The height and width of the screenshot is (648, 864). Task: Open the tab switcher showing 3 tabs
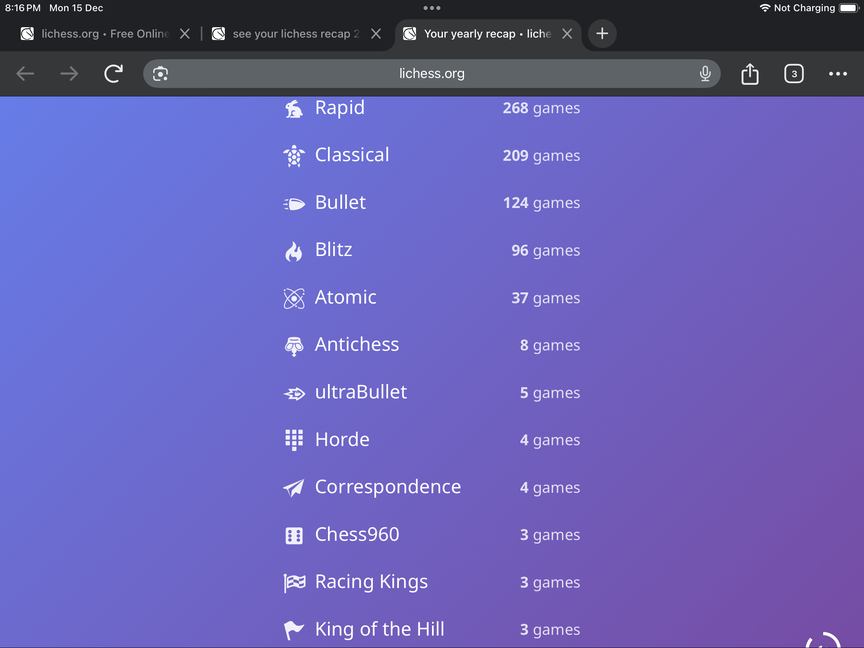[794, 74]
